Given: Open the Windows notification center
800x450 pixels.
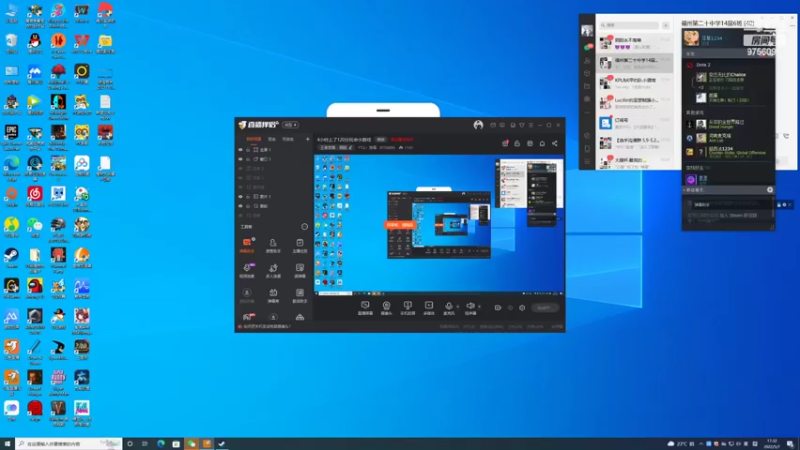Looking at the screenshot, I should point(790,444).
